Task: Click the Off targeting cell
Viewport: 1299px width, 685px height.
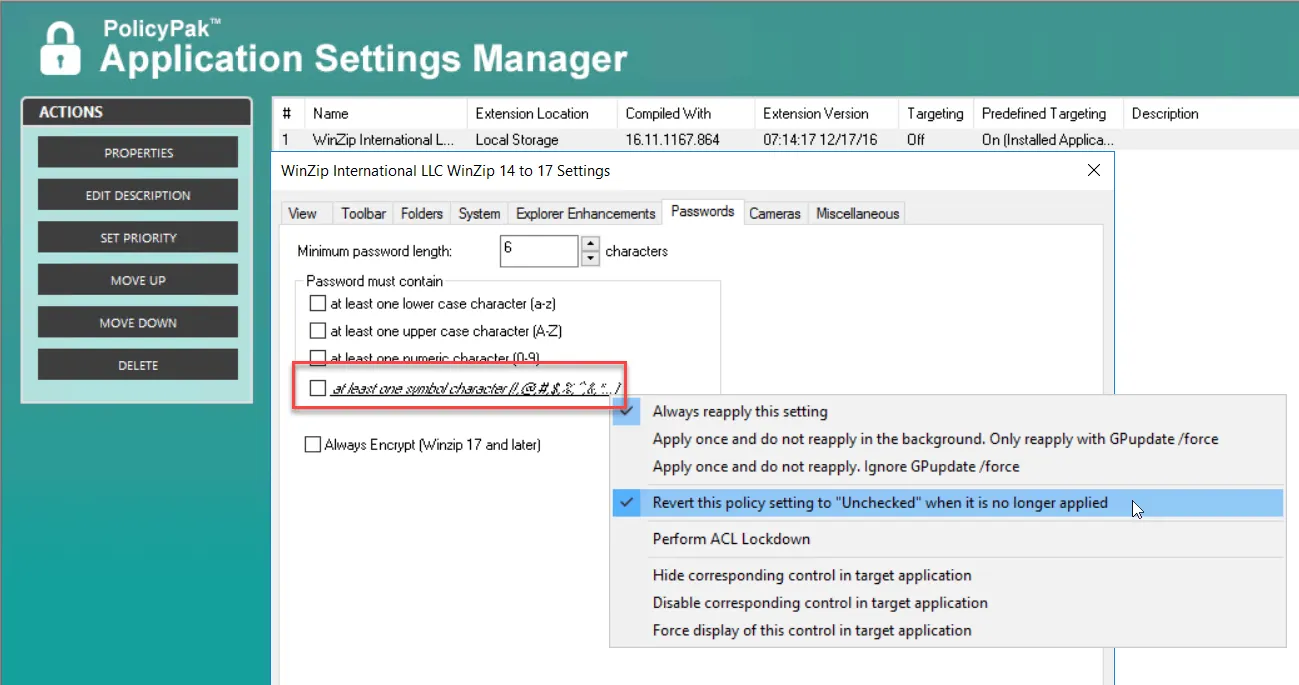Action: (916, 140)
